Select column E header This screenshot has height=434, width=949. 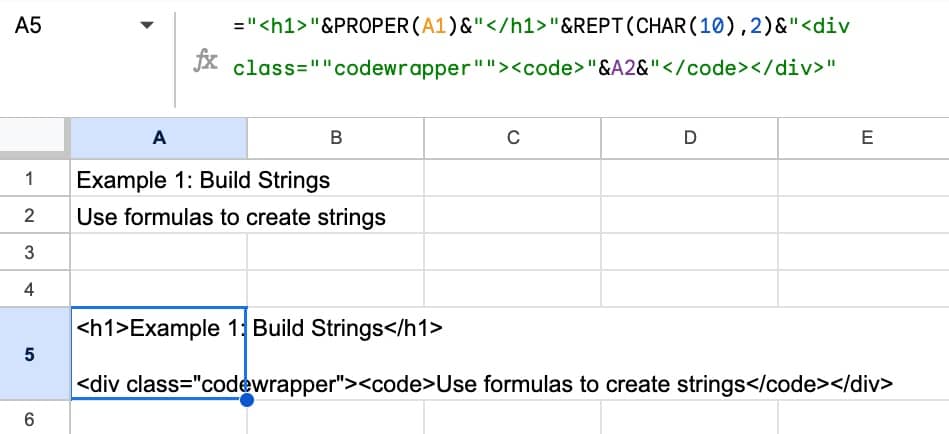(x=866, y=139)
